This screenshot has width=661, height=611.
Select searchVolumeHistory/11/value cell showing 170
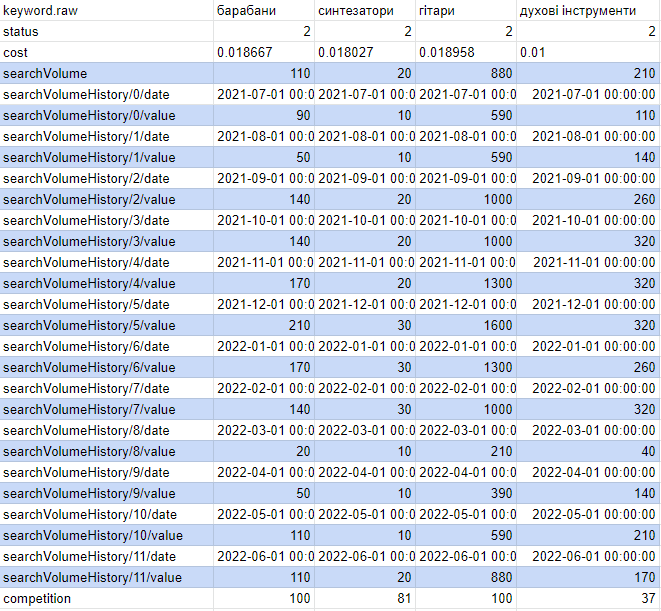pyautogui.click(x=588, y=577)
